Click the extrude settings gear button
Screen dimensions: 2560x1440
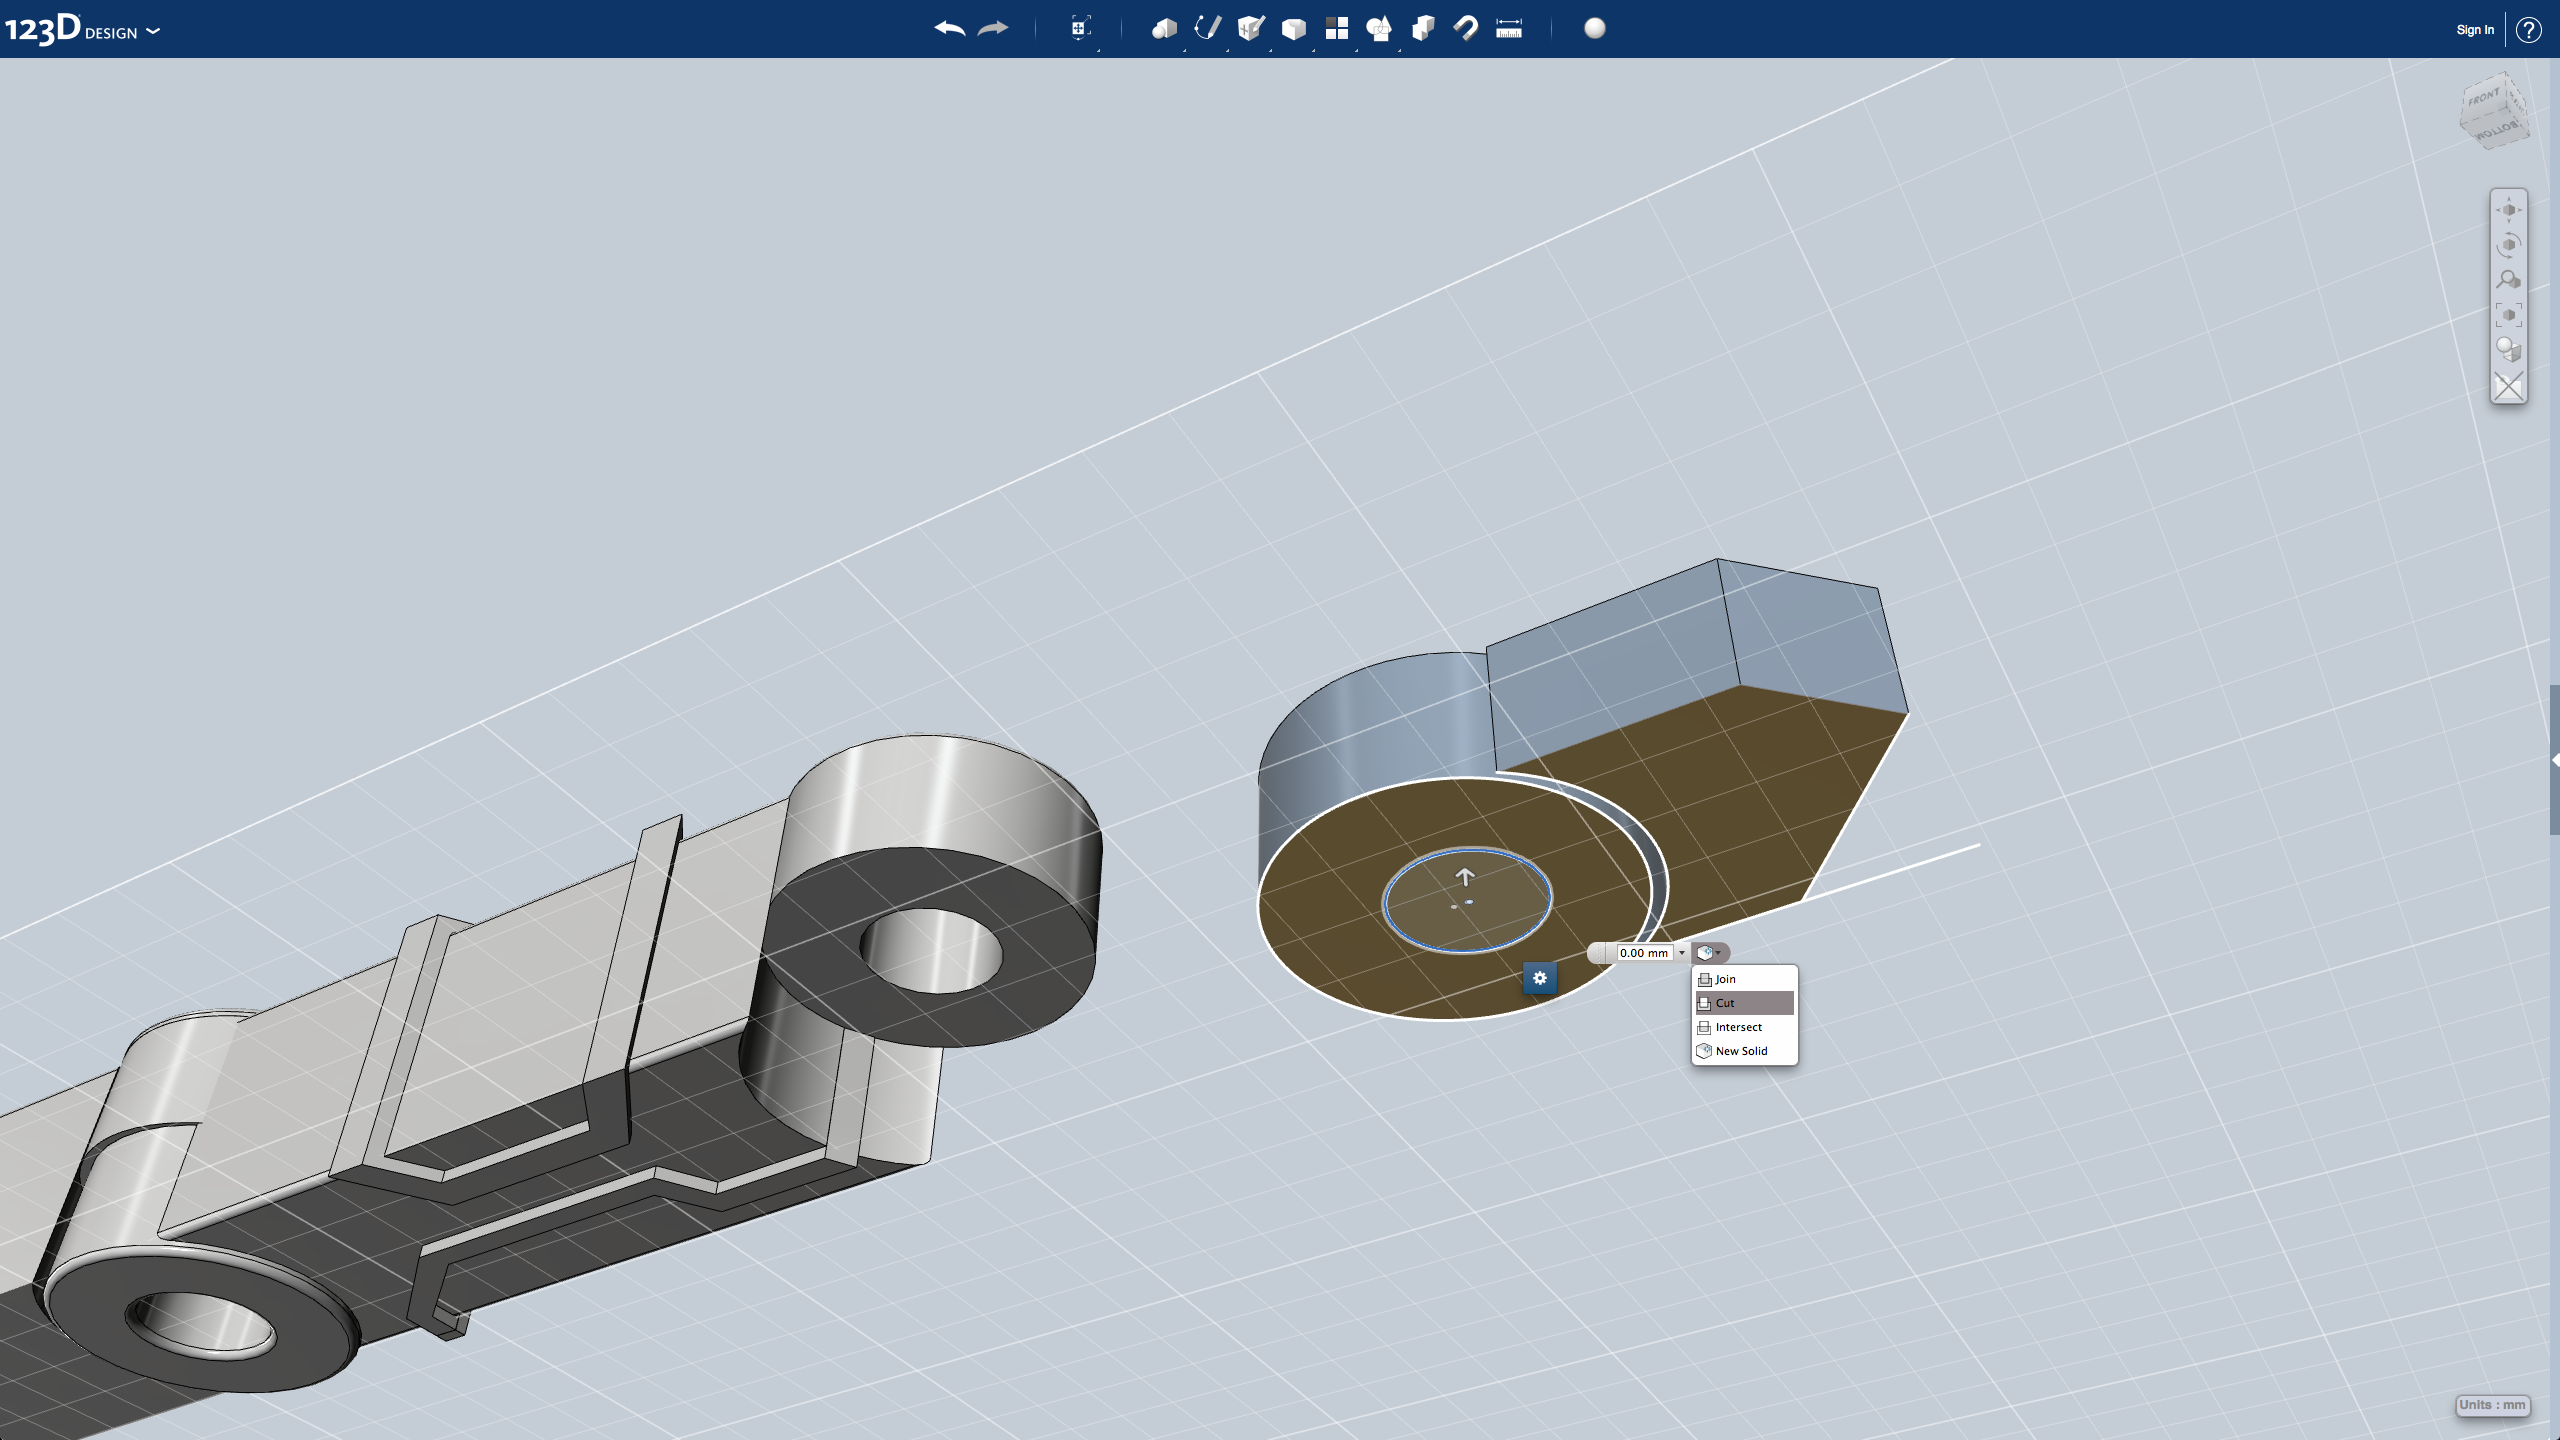1540,978
